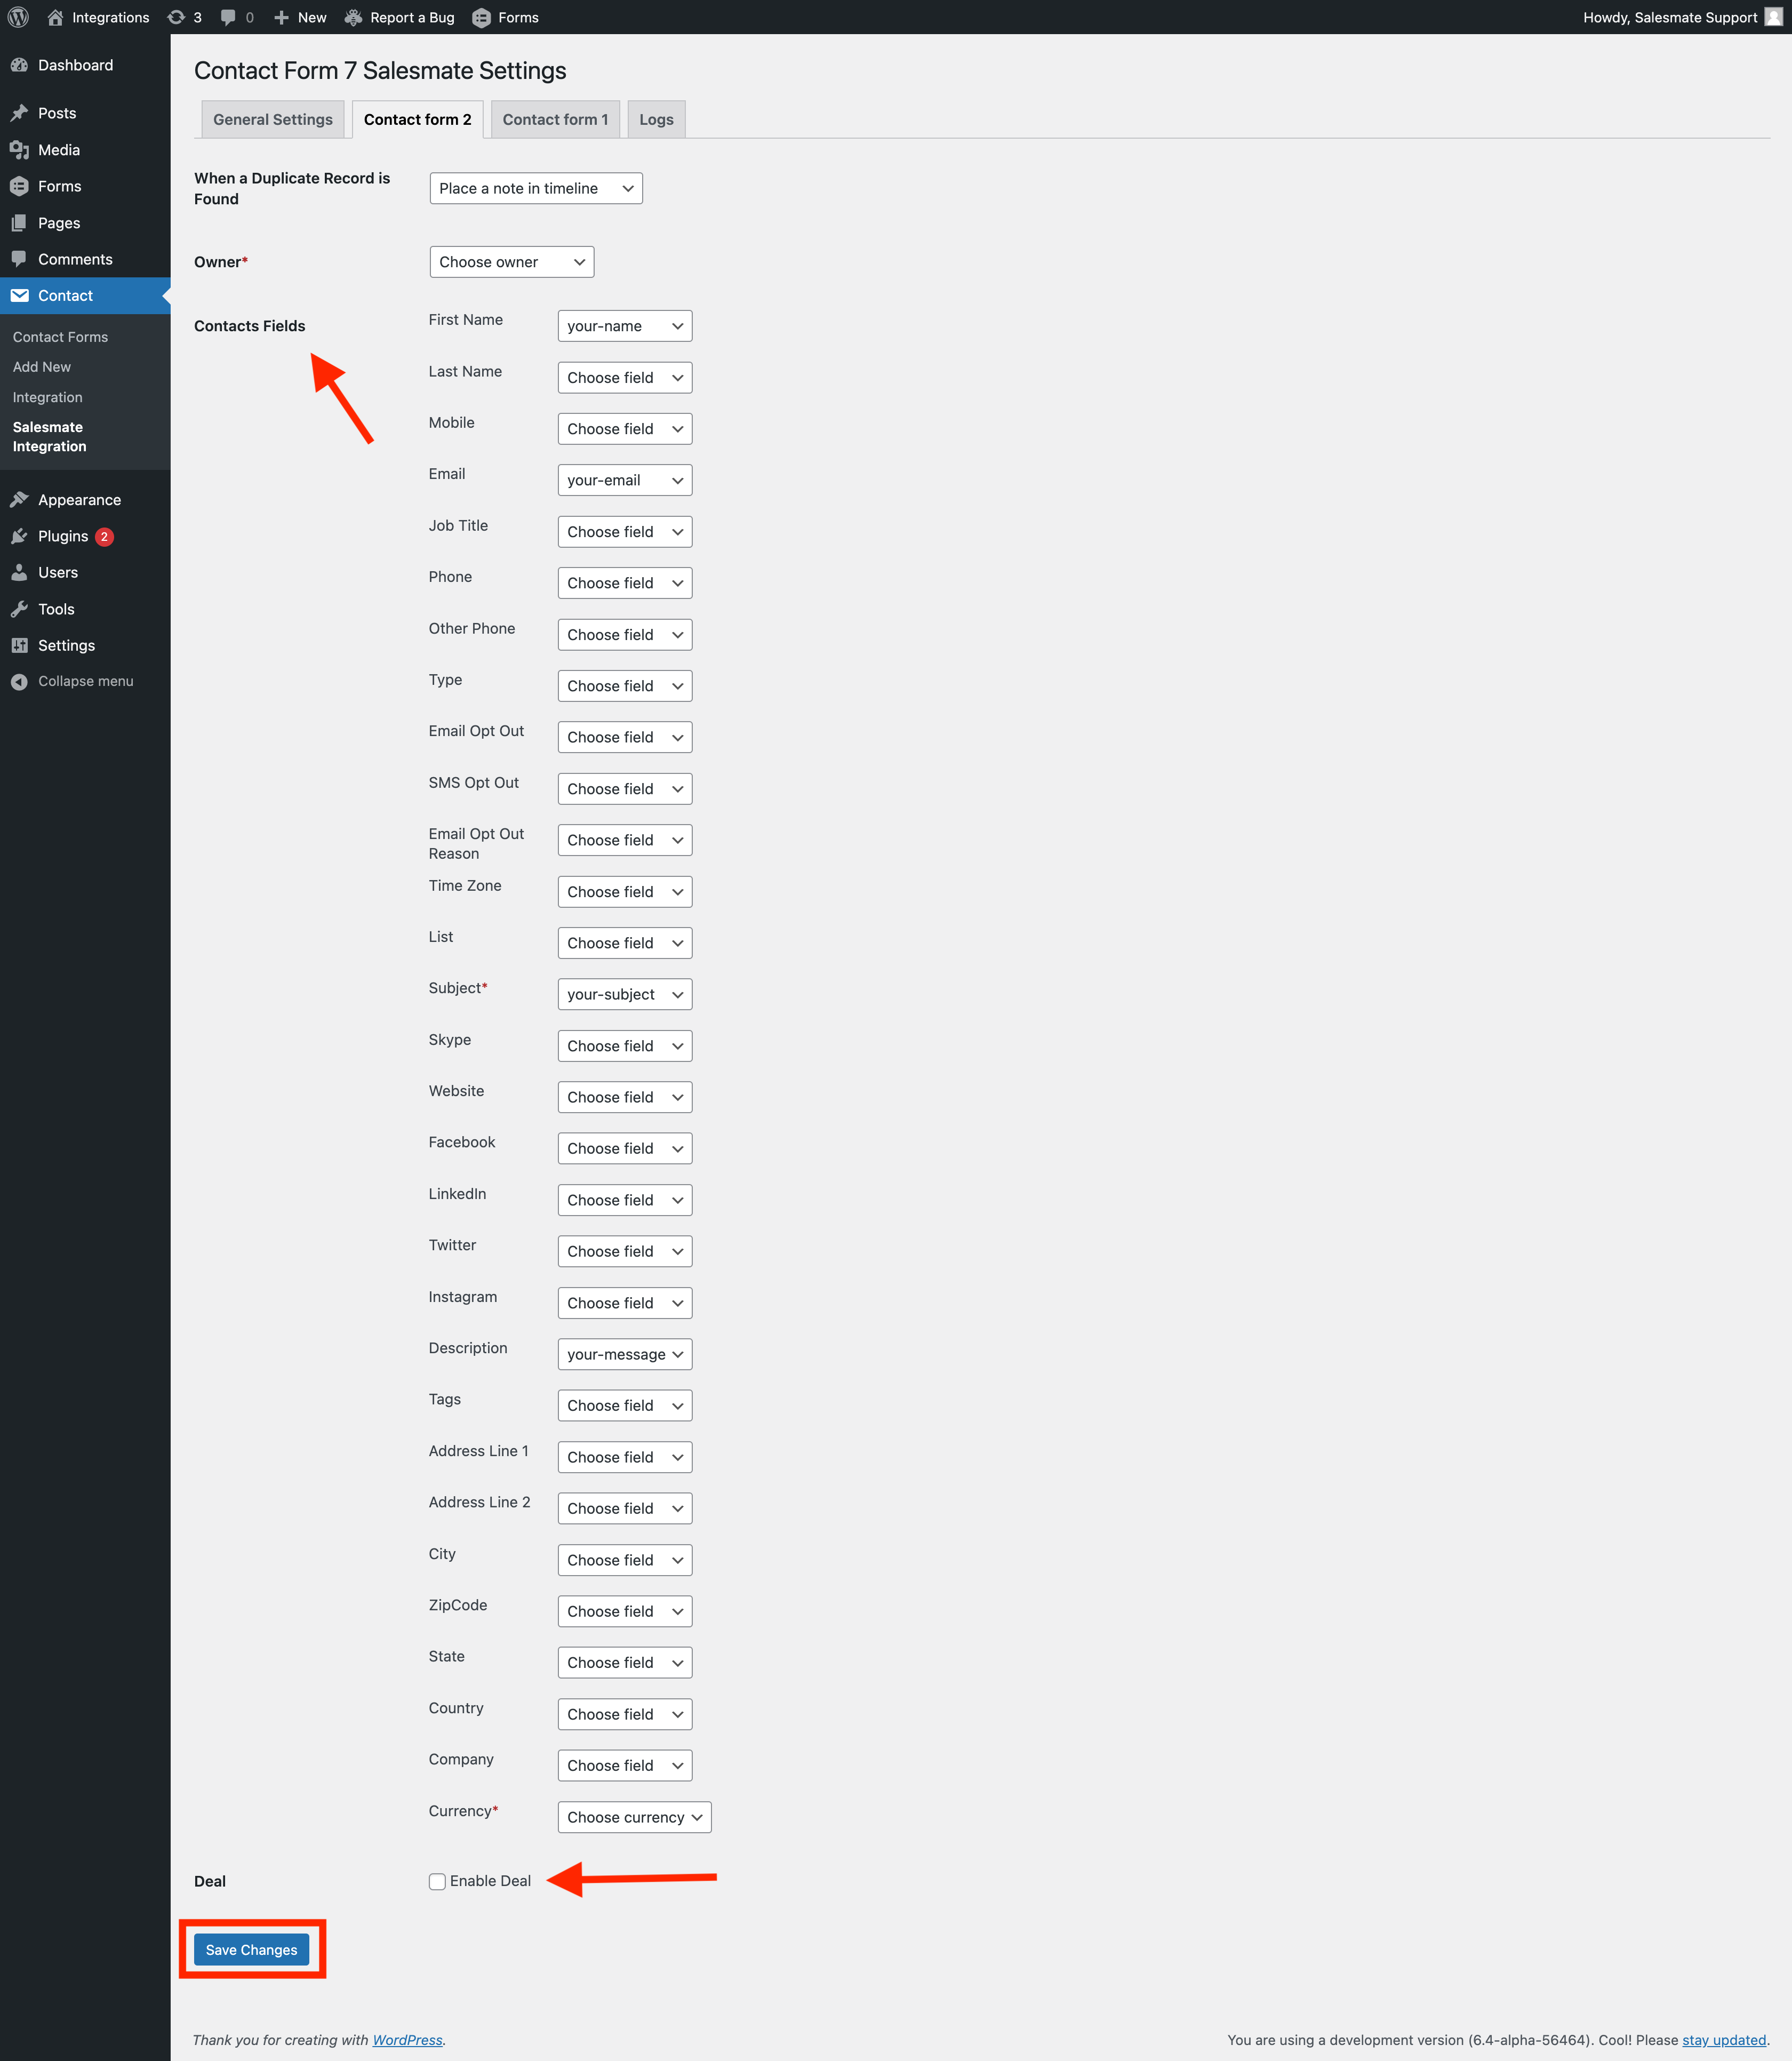Click the Settings sliders icon

click(x=19, y=646)
